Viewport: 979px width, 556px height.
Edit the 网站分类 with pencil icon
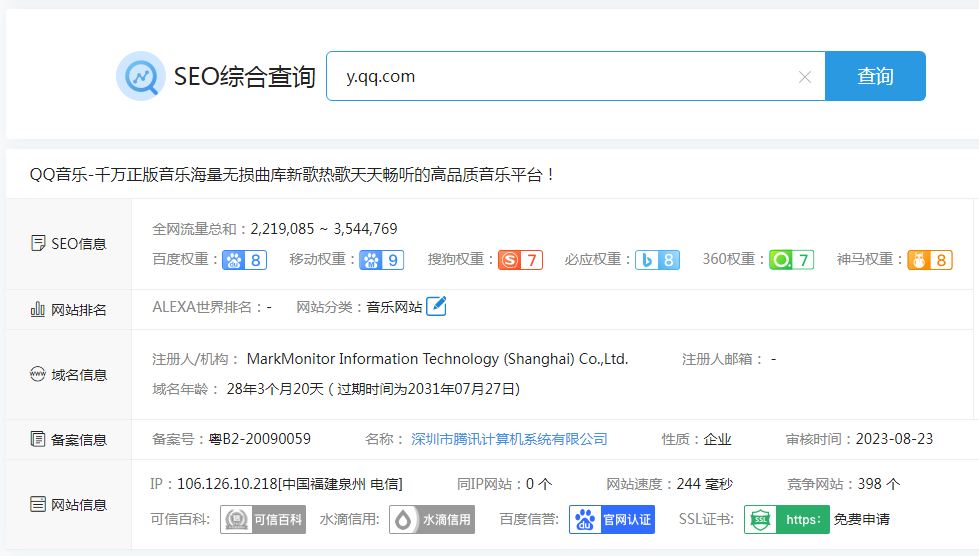[x=436, y=306]
